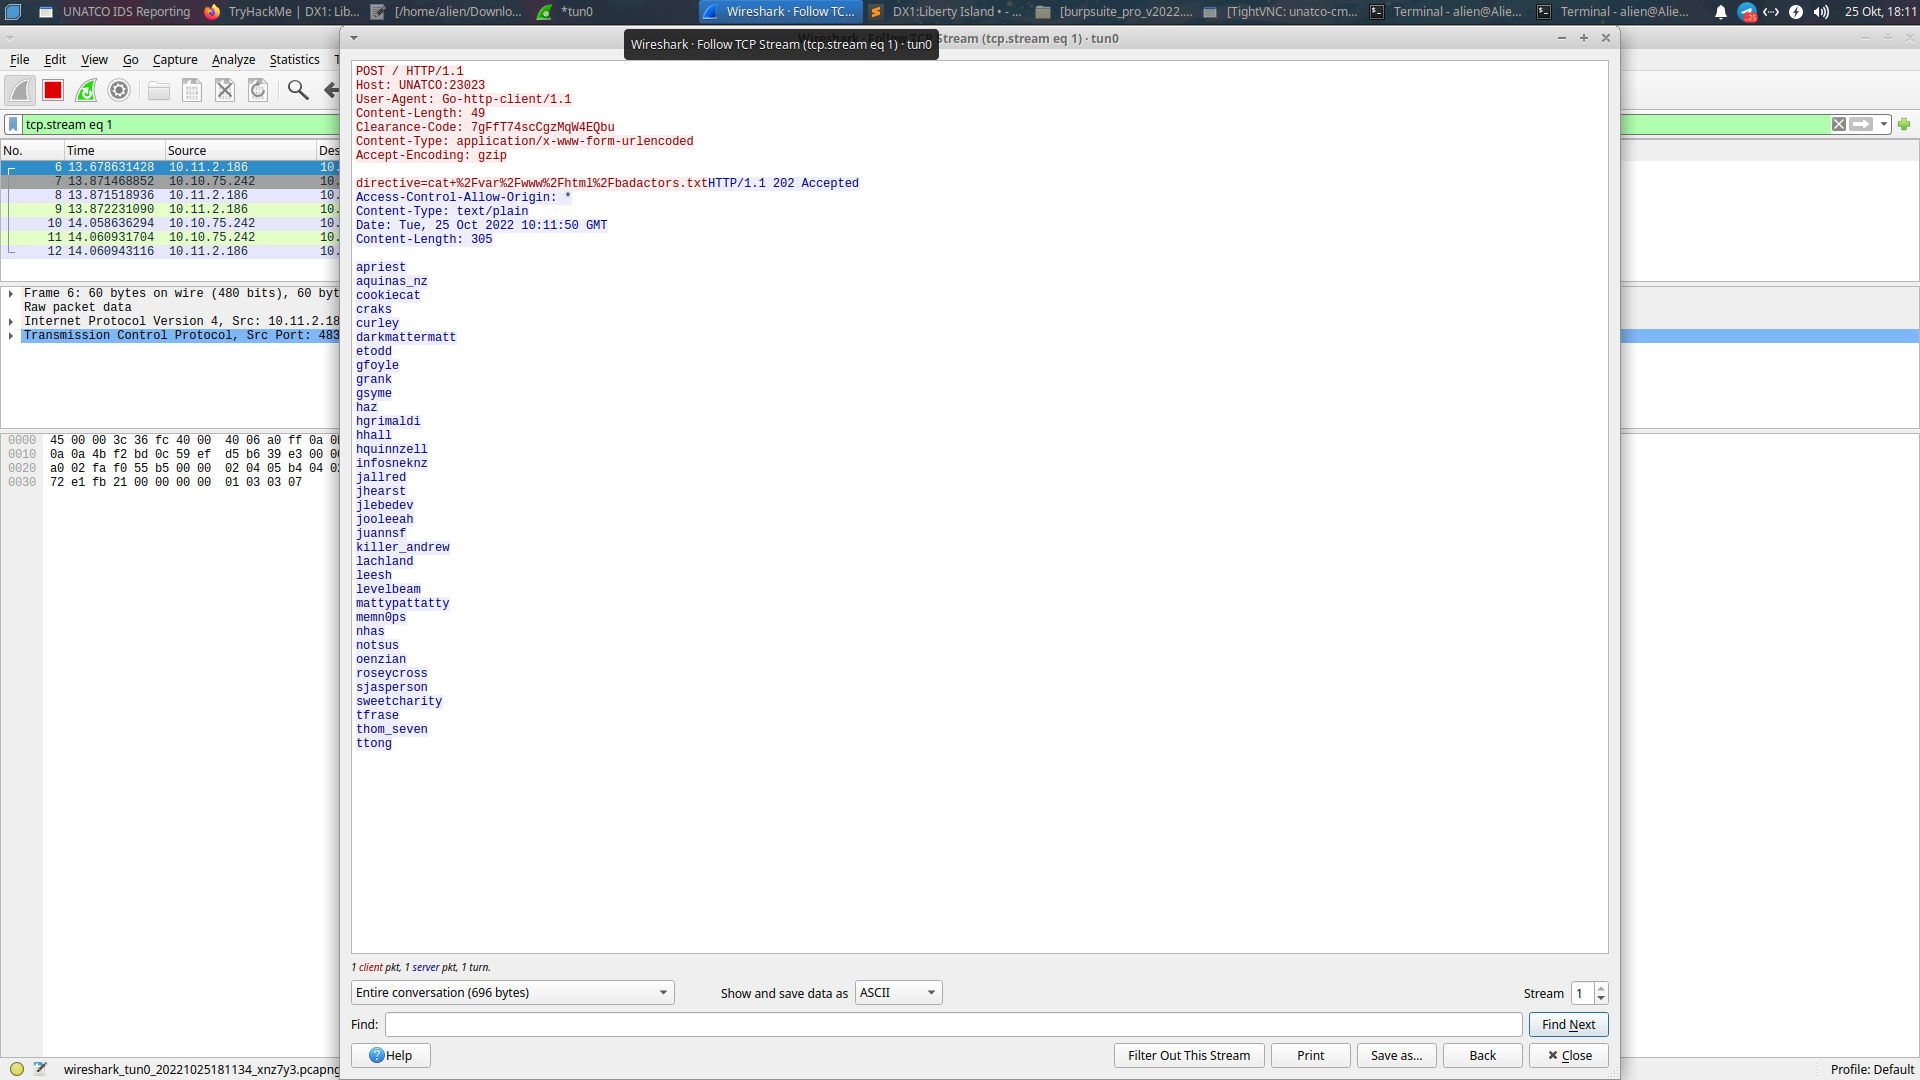Expand the Frame 6 packet details

(9, 293)
